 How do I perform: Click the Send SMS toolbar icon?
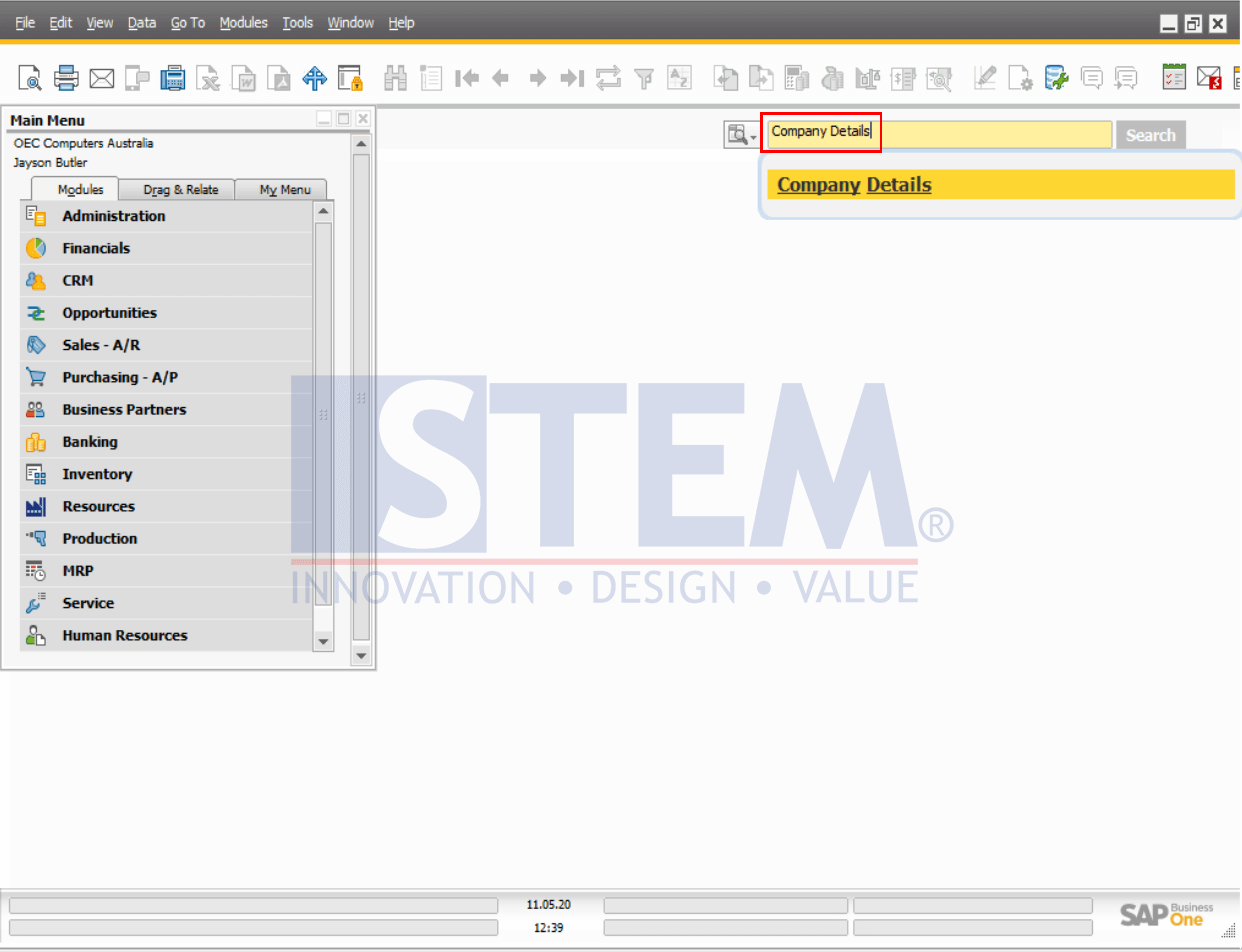click(137, 78)
